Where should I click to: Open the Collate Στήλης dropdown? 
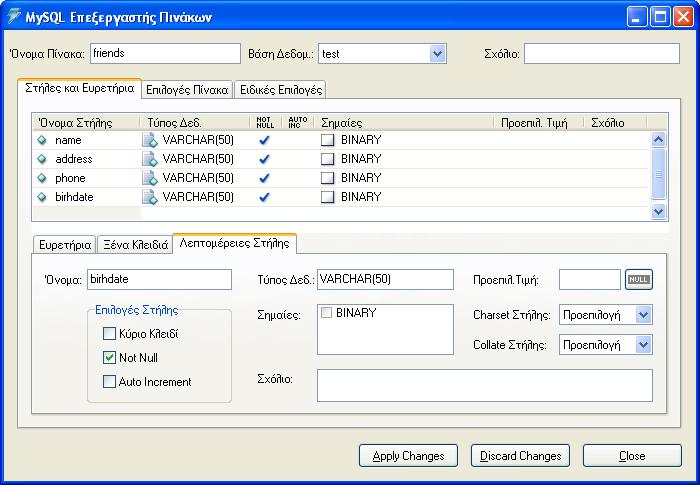click(x=643, y=345)
